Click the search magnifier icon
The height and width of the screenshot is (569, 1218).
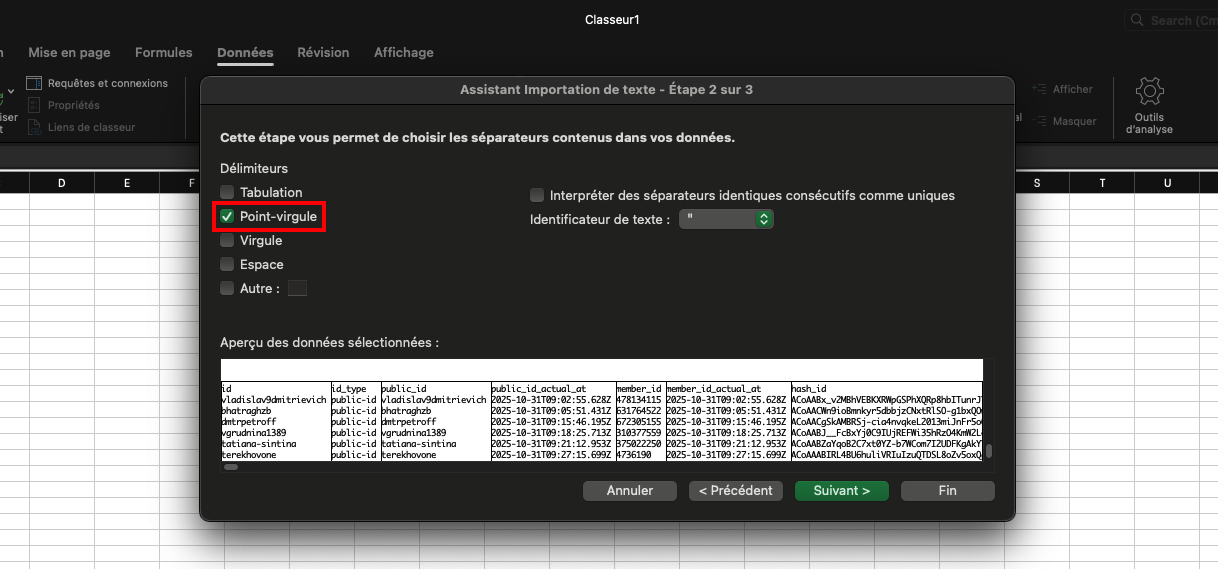coord(1138,20)
